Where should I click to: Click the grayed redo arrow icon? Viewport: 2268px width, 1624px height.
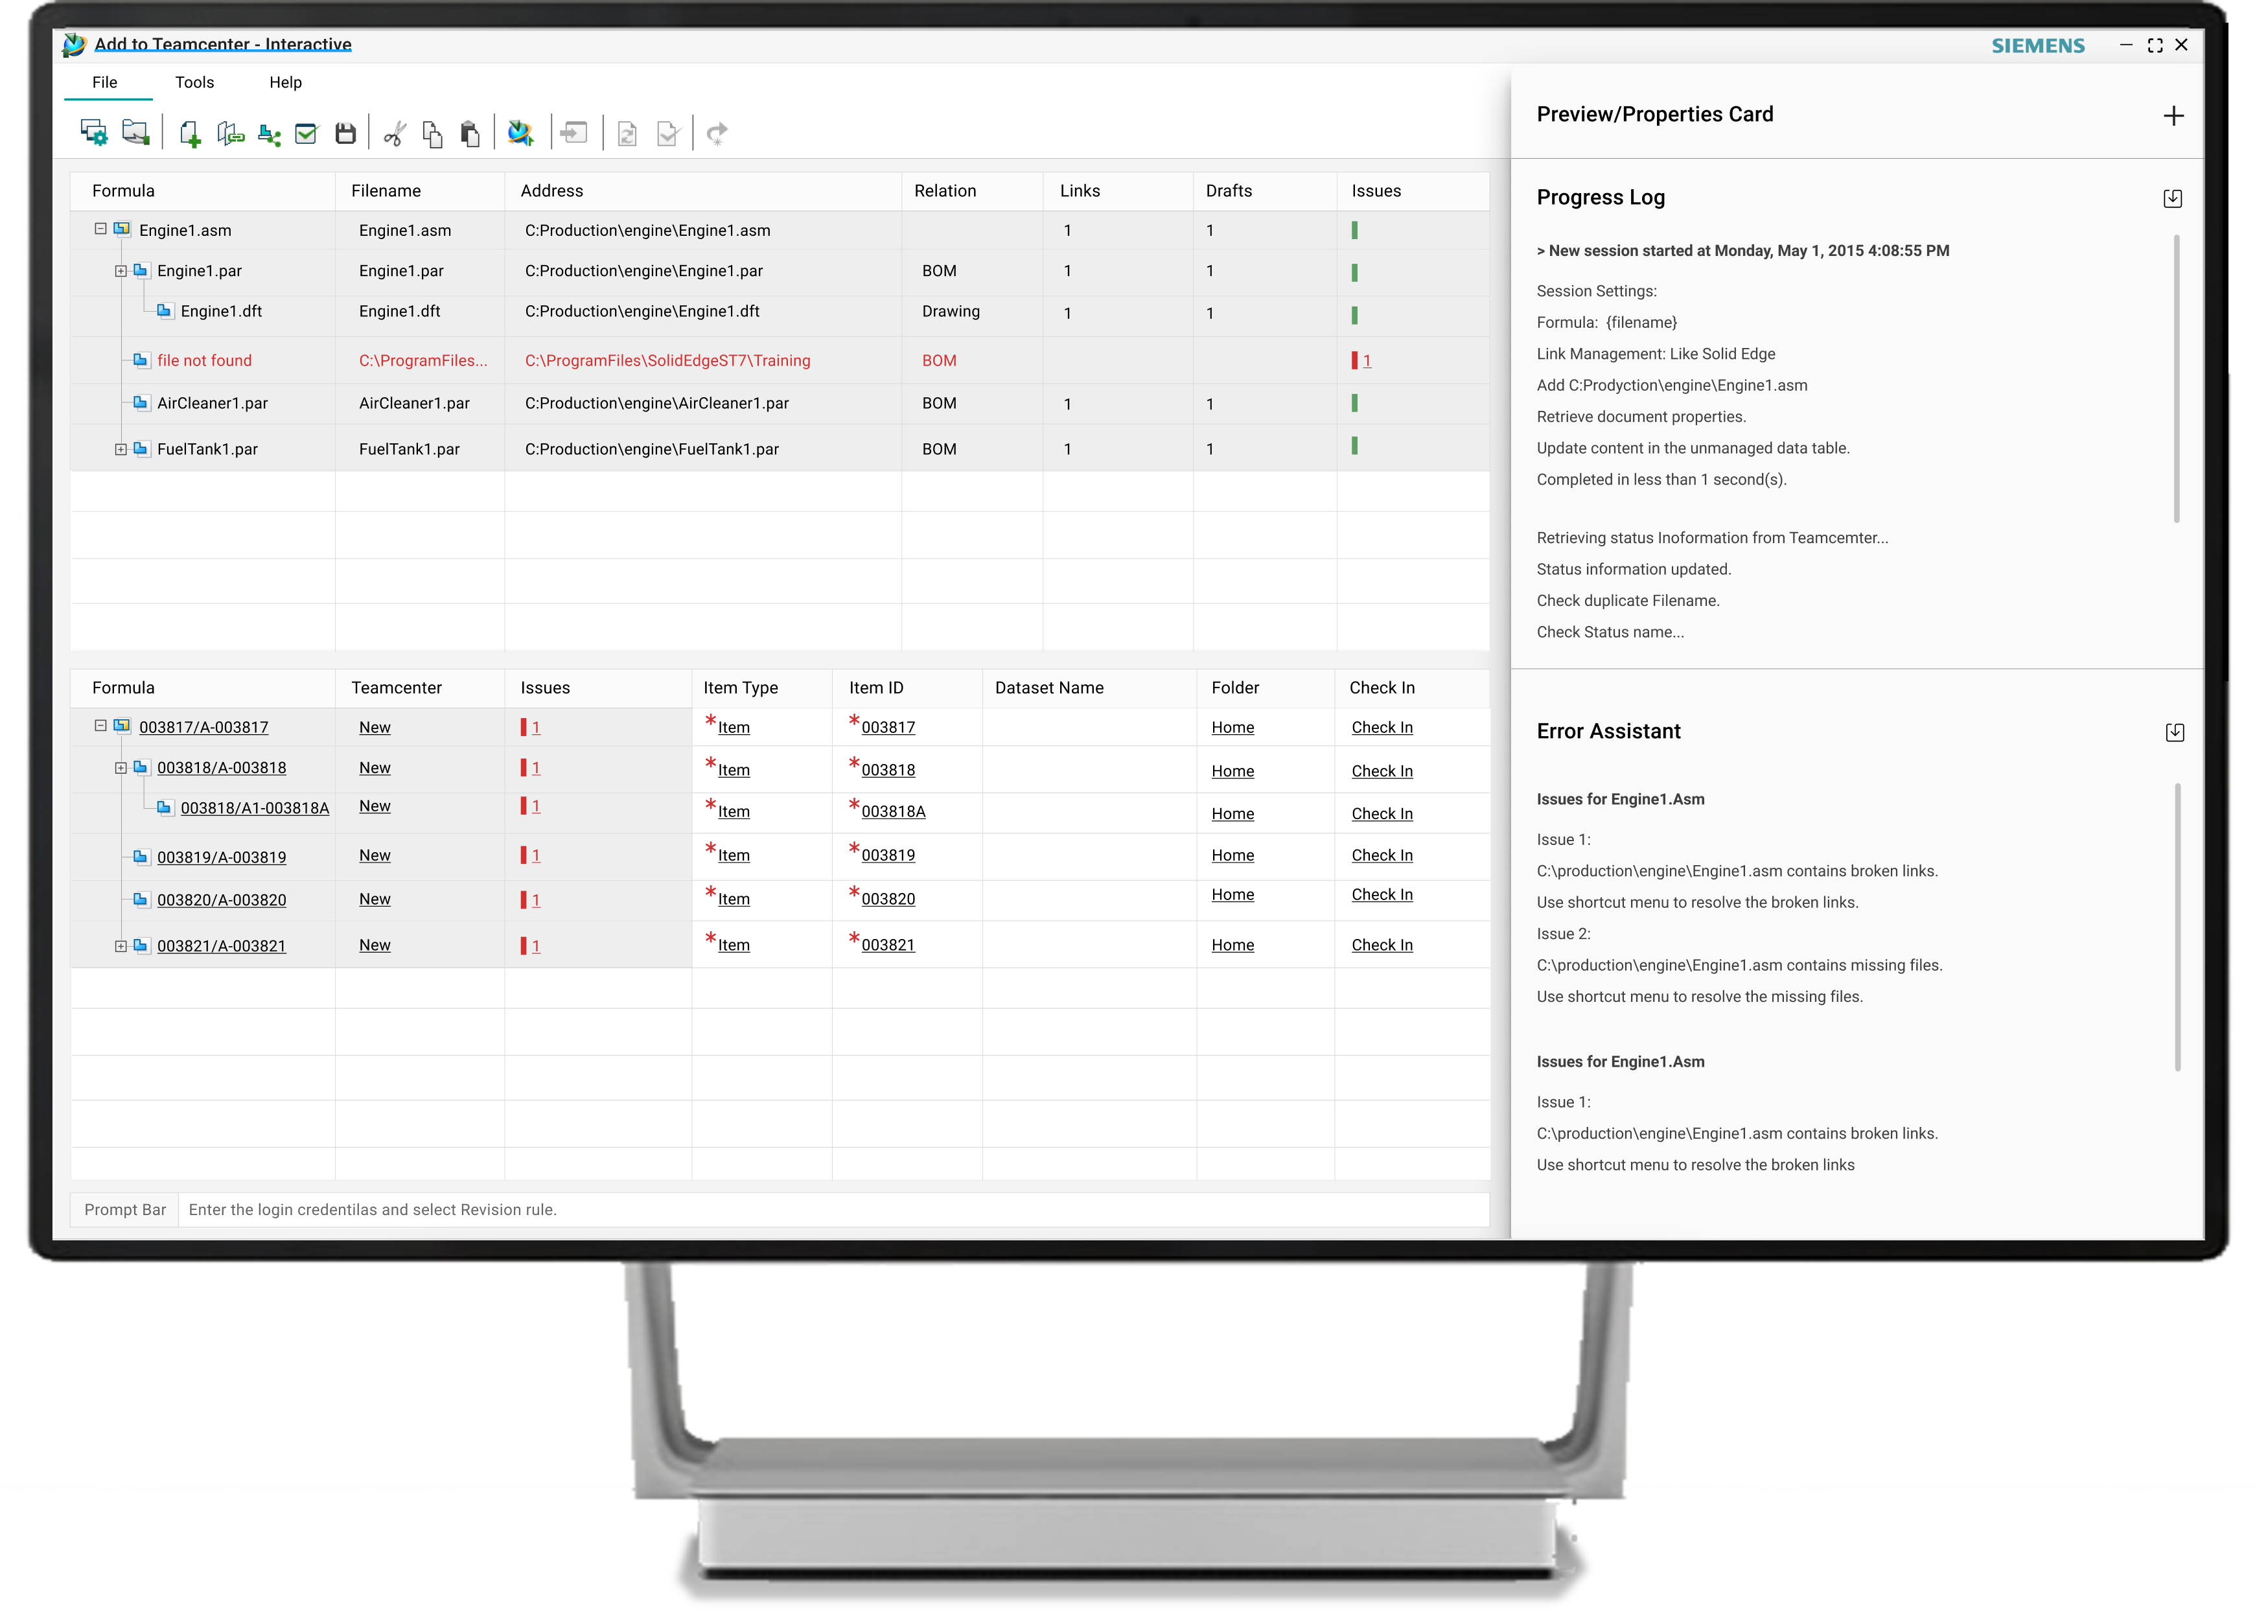pos(717,133)
